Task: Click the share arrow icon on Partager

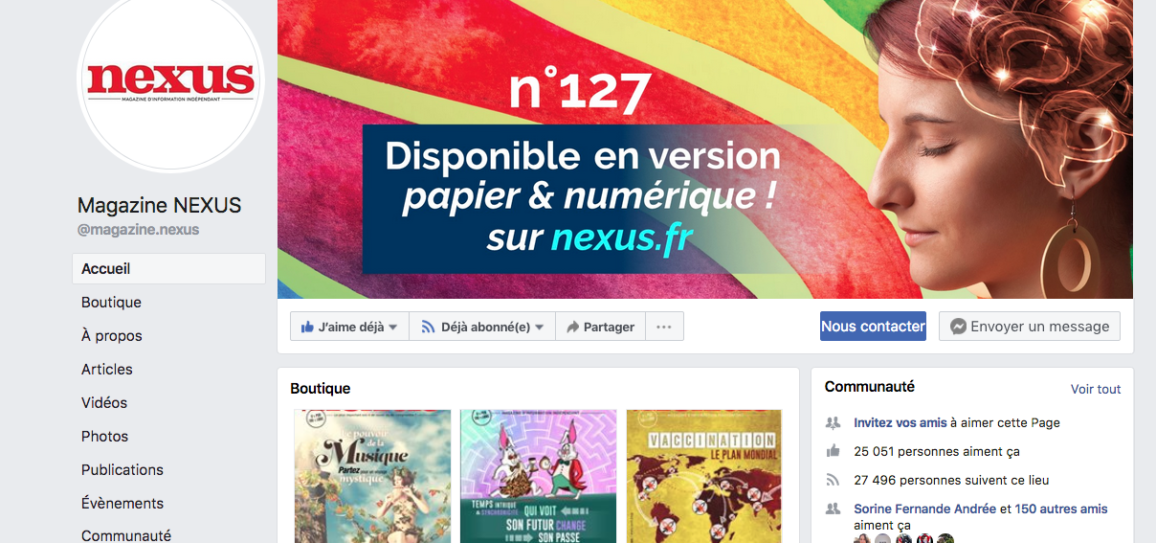Action: (572, 327)
